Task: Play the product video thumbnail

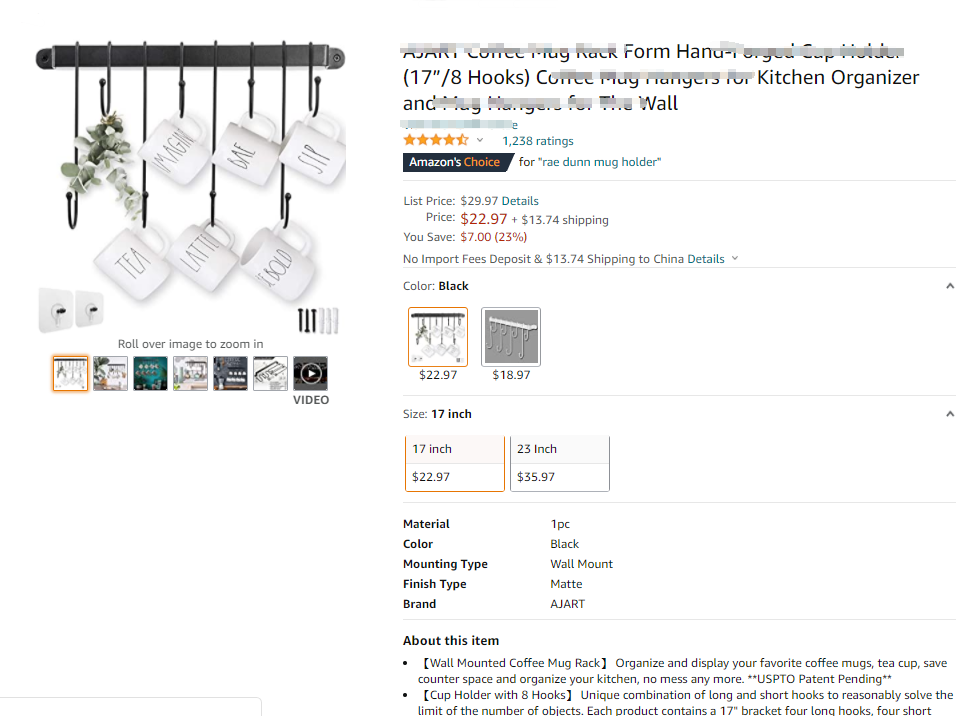Action: click(x=310, y=374)
